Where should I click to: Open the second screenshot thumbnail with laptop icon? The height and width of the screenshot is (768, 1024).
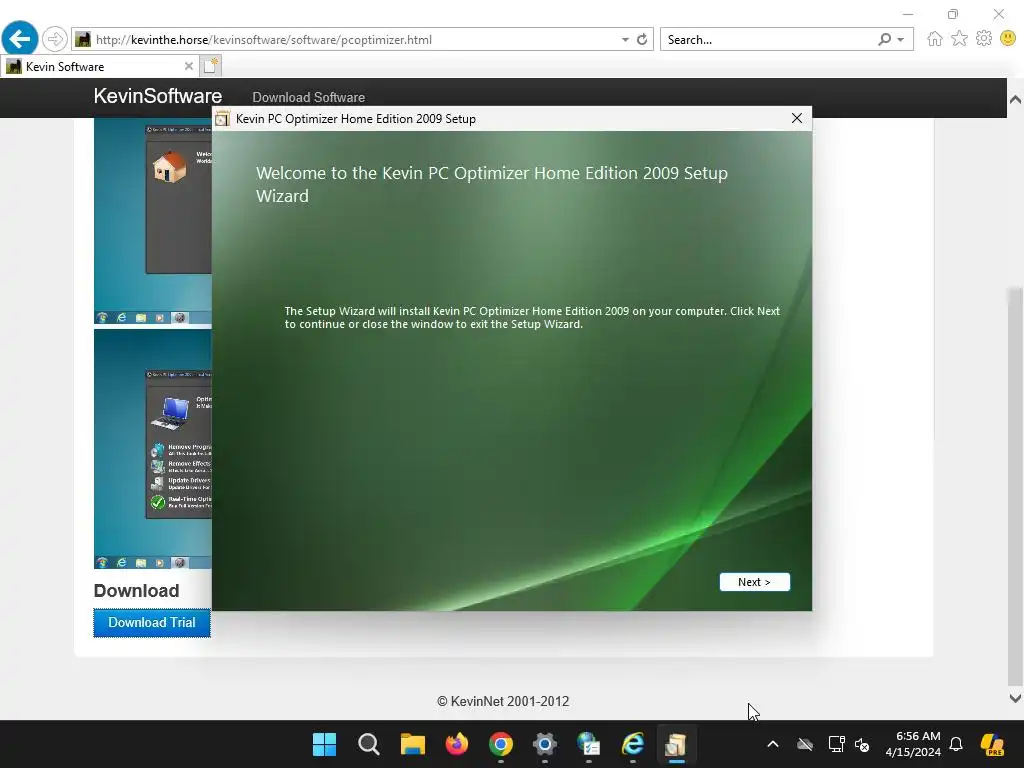pyautogui.click(x=153, y=449)
